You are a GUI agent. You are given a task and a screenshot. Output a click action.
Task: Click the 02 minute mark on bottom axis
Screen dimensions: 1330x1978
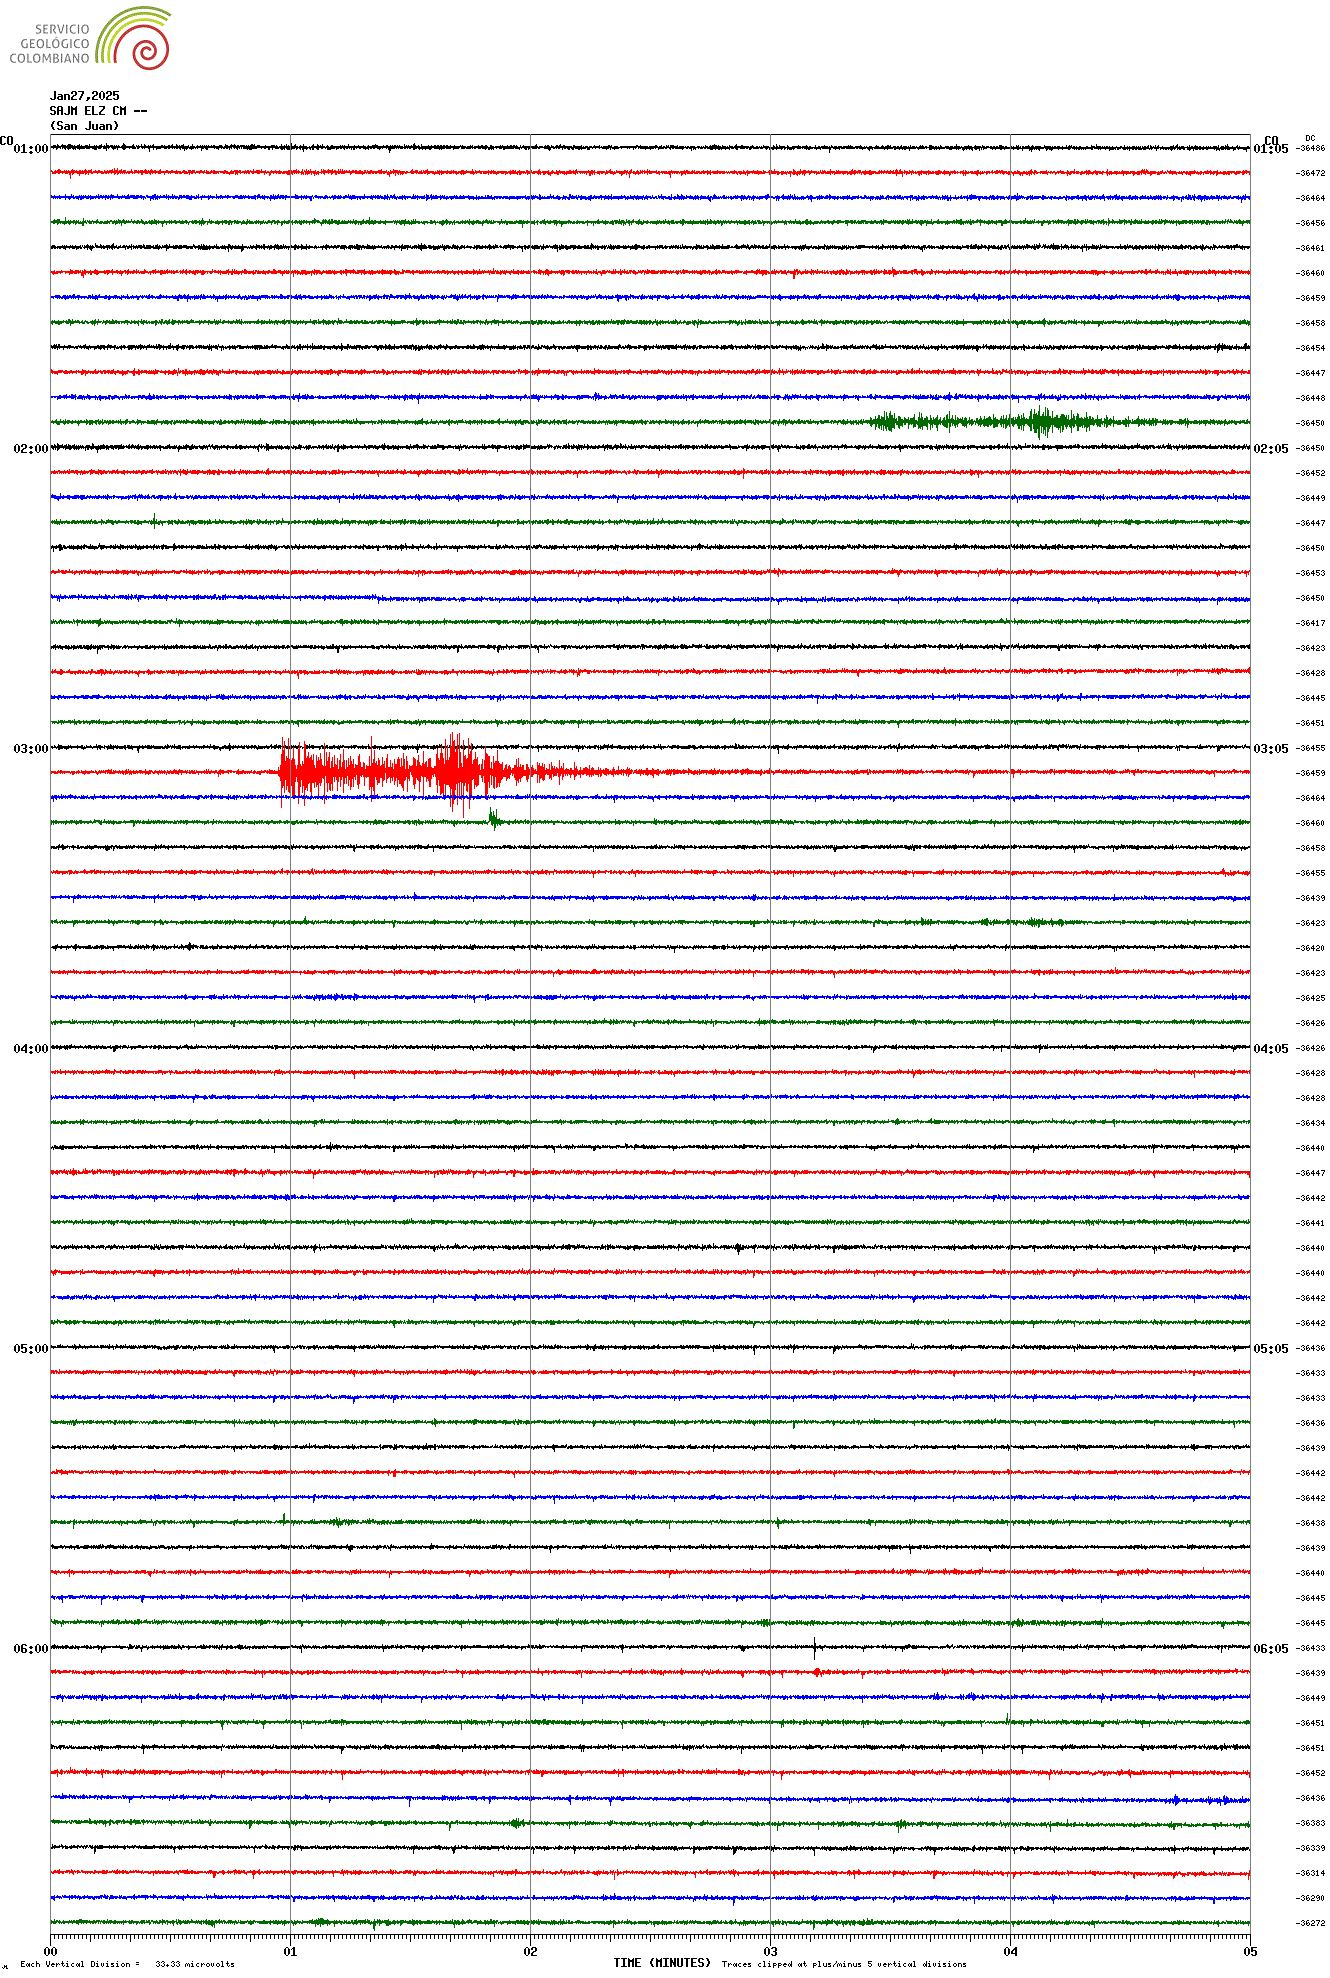tap(531, 1951)
